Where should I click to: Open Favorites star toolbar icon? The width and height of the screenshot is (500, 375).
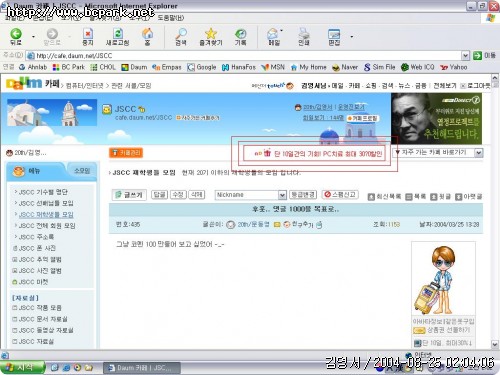point(211,37)
